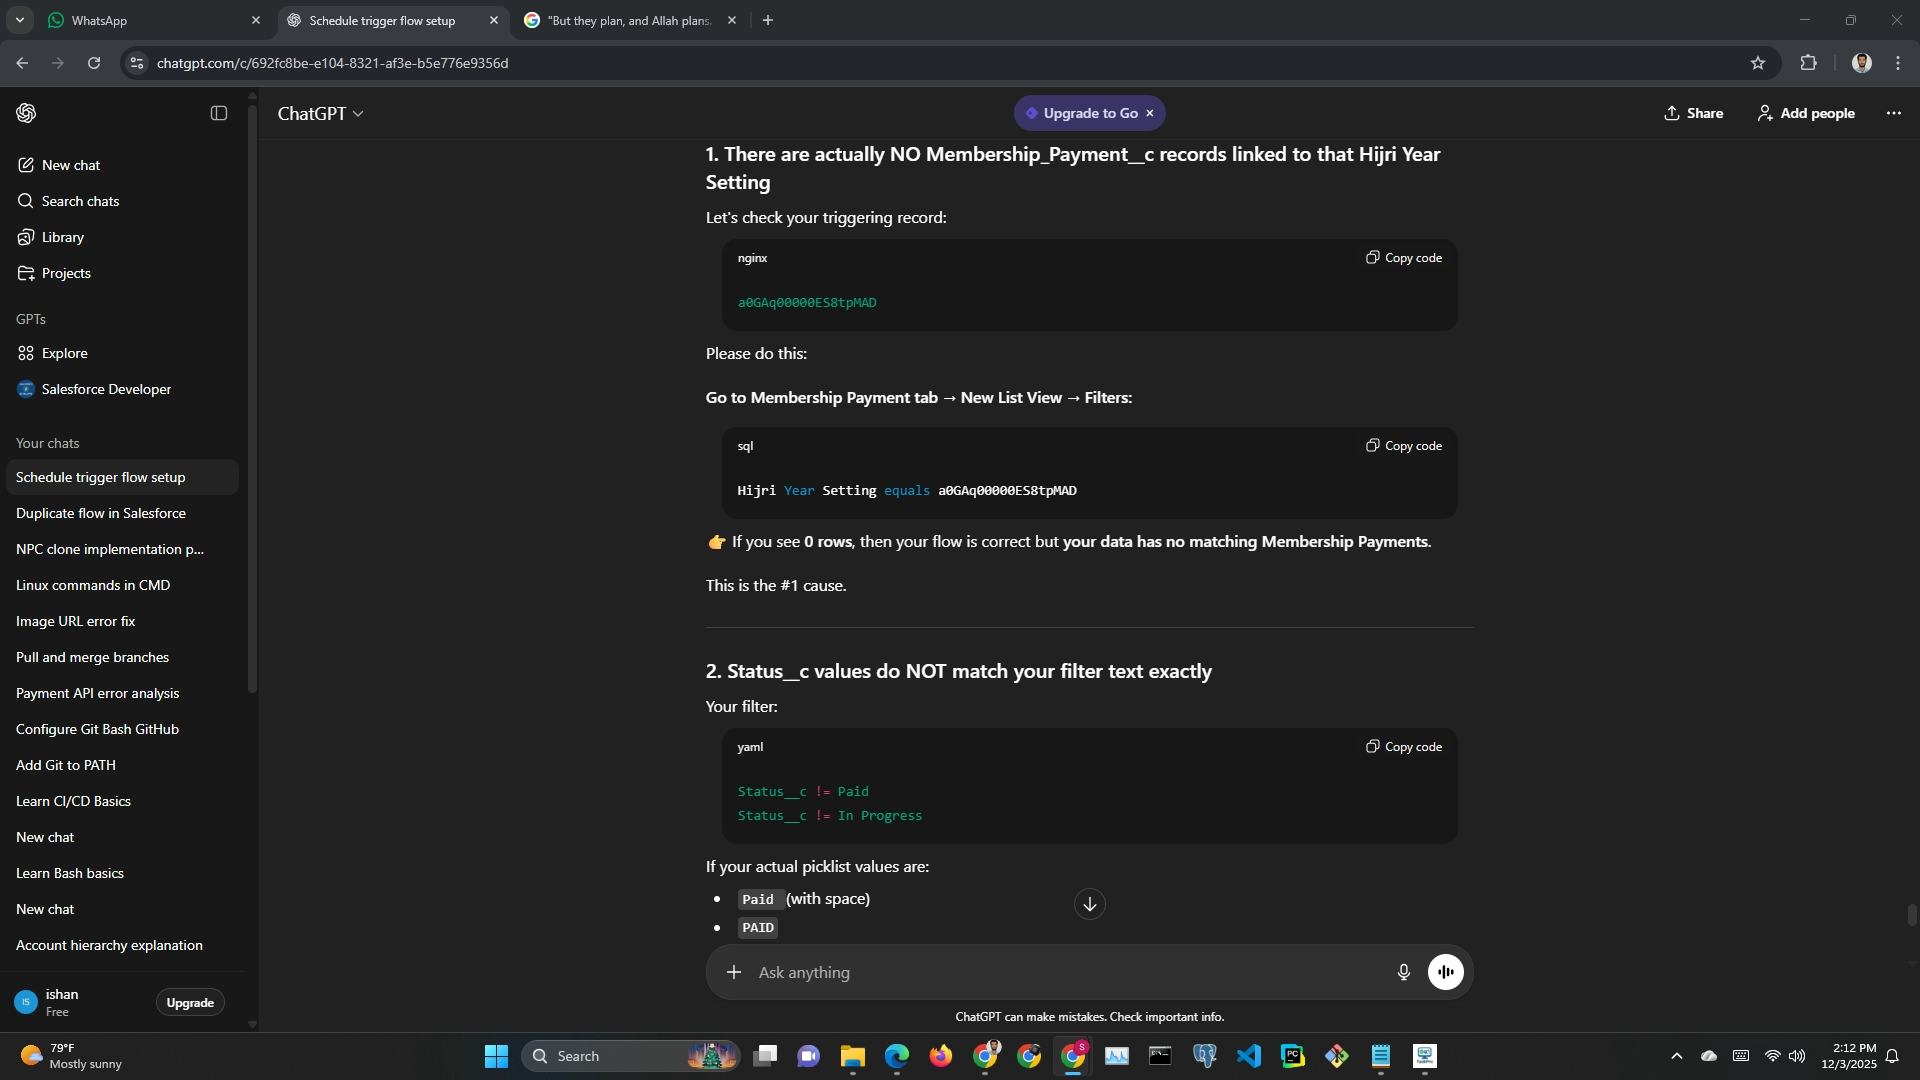Click the microphone dictation icon
The image size is (1920, 1080).
point(1403,972)
